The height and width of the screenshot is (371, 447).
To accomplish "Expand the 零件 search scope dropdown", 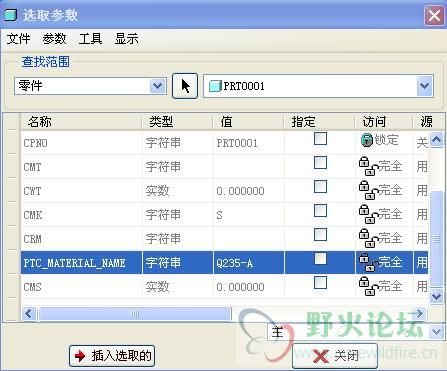I will coord(158,86).
